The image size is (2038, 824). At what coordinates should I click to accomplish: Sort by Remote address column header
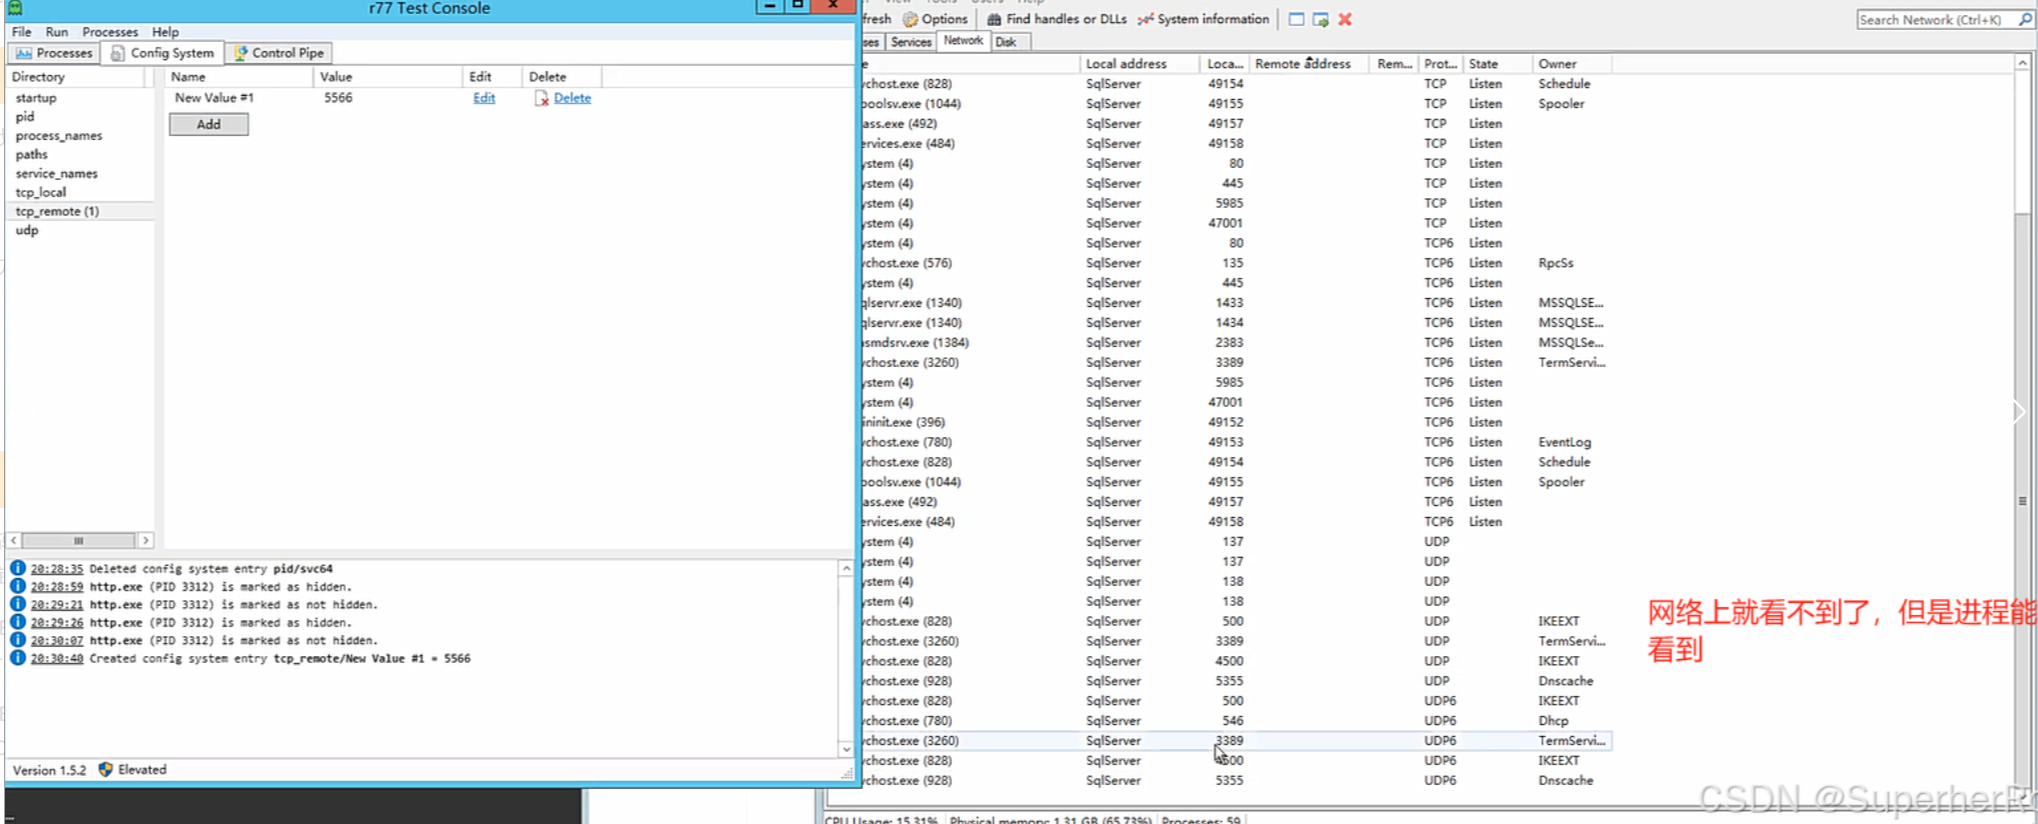pyautogui.click(x=1308, y=64)
